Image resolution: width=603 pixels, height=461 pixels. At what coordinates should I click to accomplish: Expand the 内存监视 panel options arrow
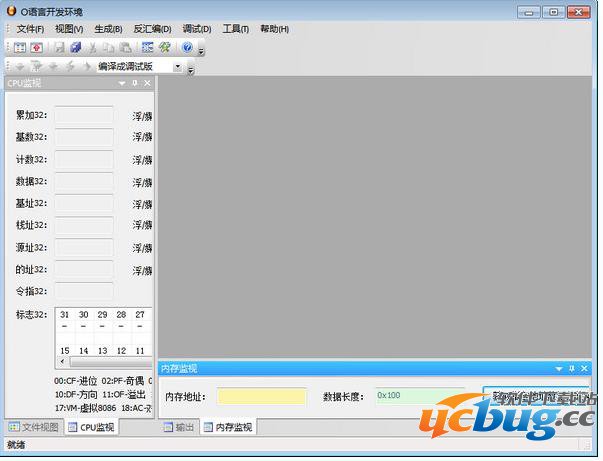coord(557,368)
